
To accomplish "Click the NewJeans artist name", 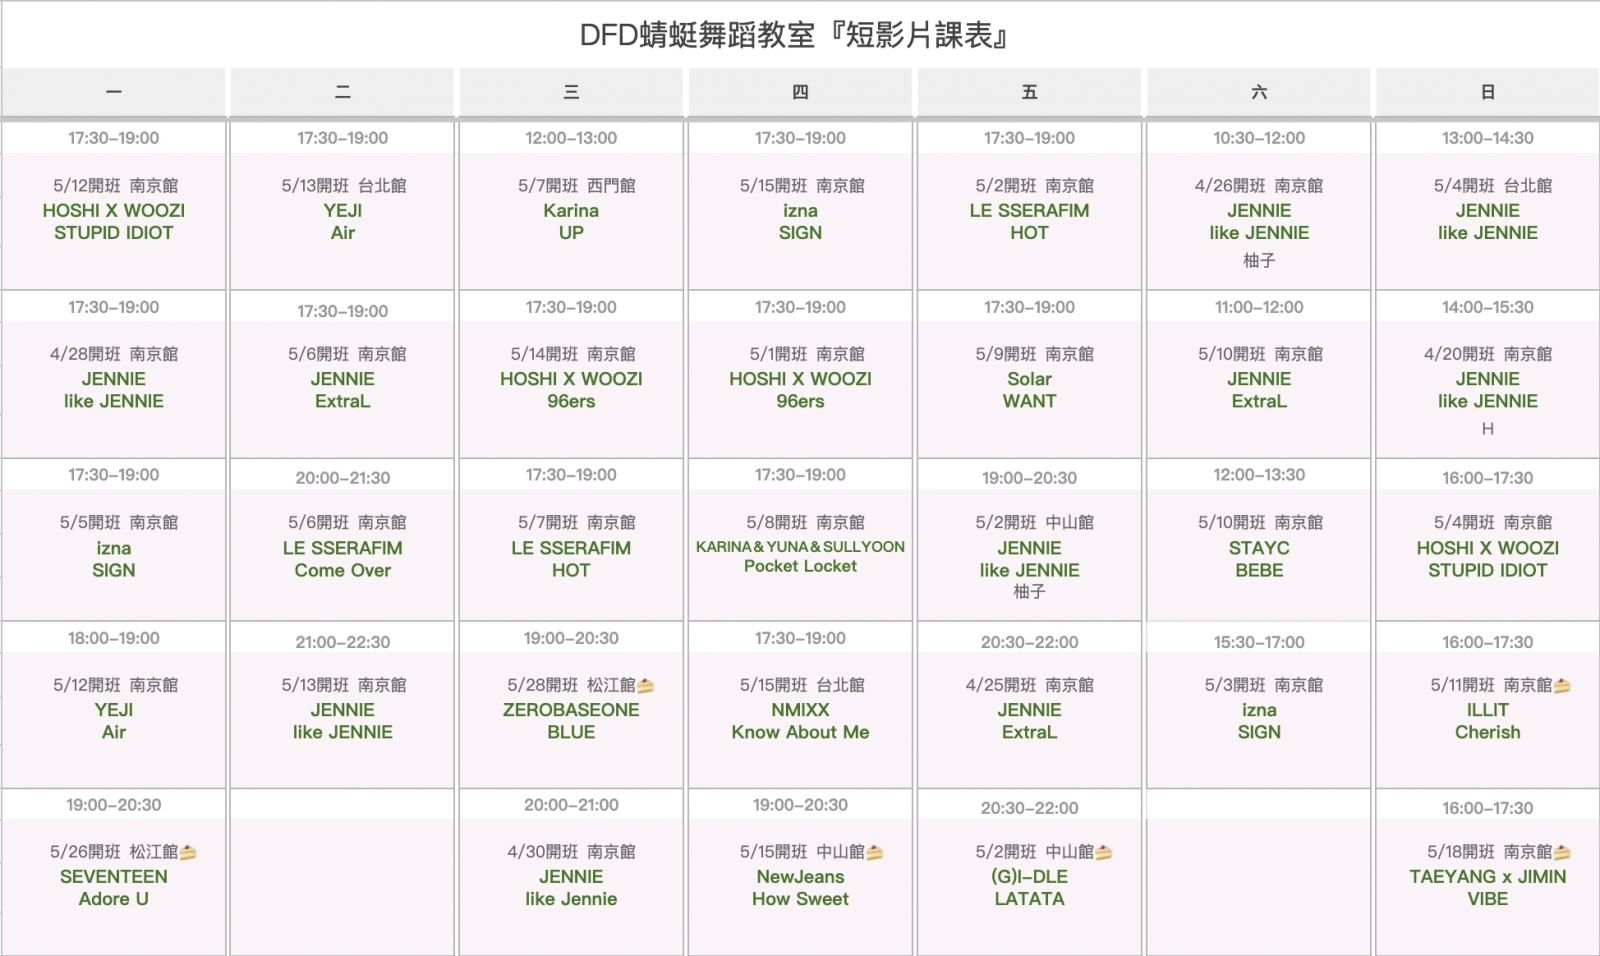I will (800, 877).
